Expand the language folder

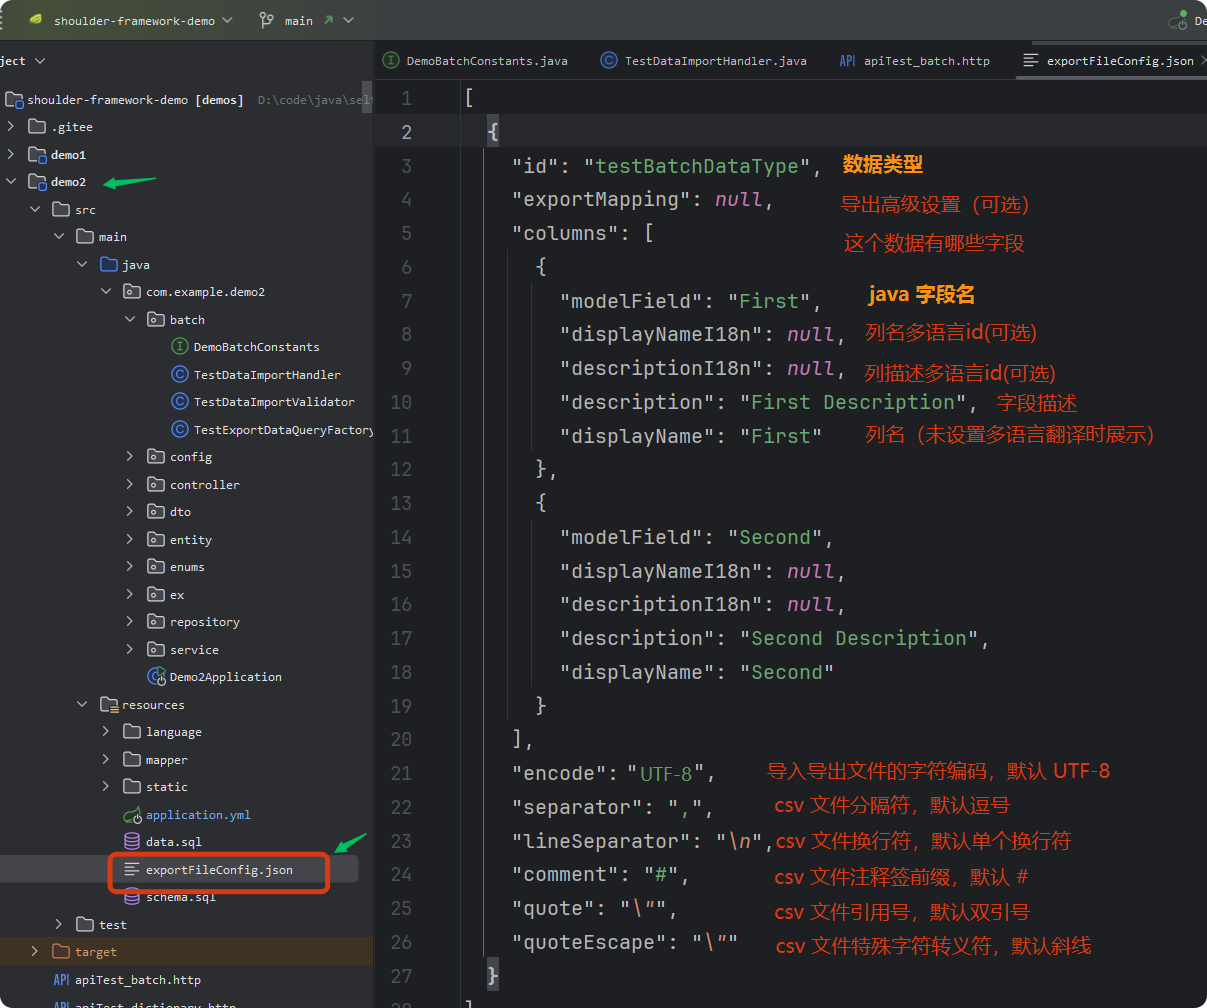pos(106,732)
